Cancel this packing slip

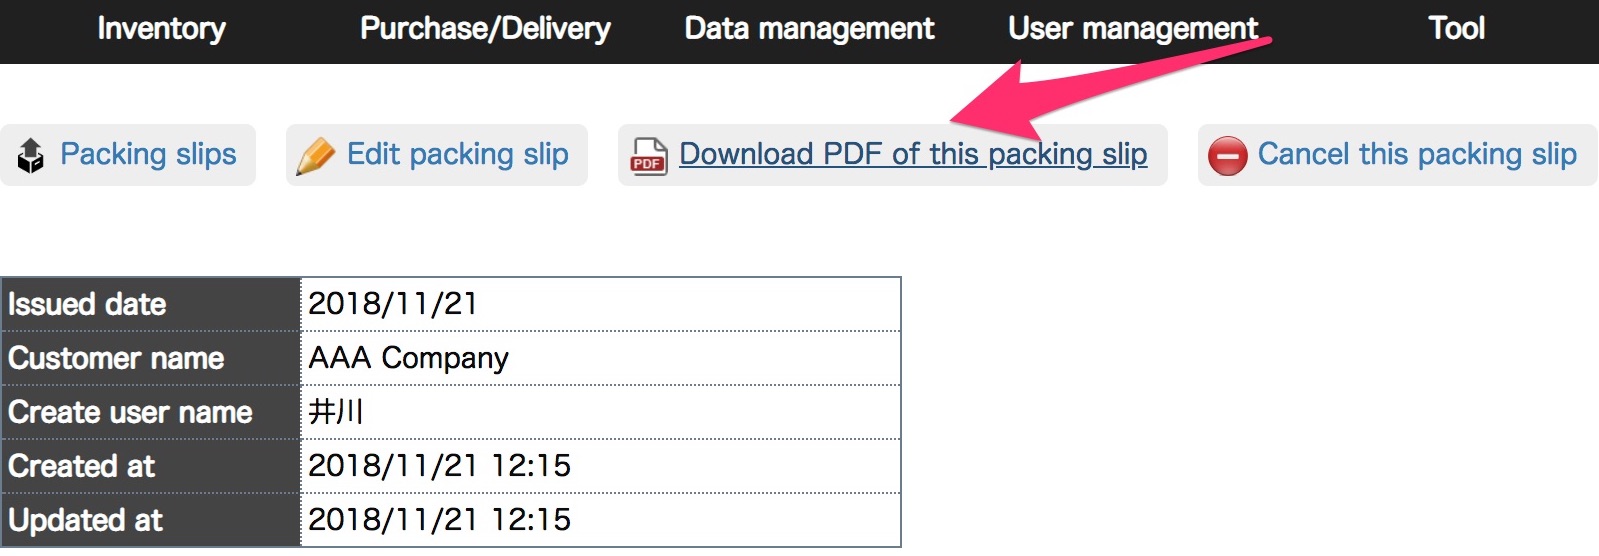pyautogui.click(x=1417, y=154)
